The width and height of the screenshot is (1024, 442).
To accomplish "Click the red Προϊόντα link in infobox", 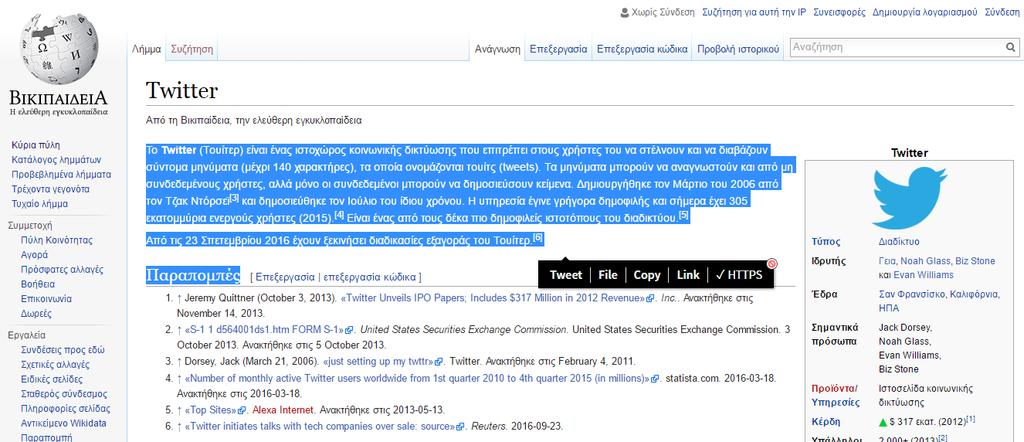I will click(x=833, y=388).
